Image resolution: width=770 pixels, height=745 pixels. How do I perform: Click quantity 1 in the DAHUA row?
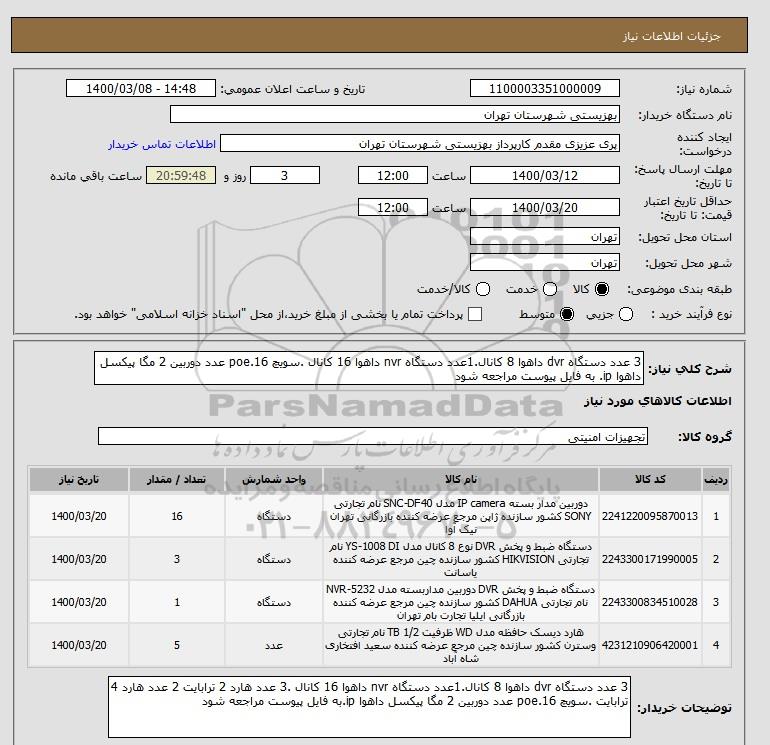click(177, 602)
